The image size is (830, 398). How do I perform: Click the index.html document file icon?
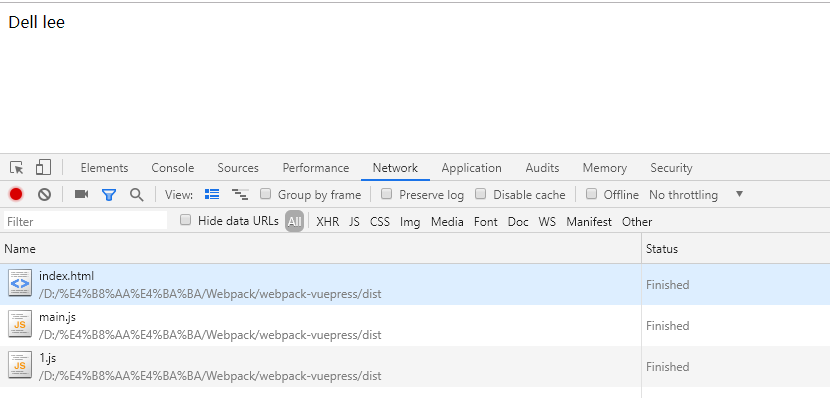[x=20, y=283]
